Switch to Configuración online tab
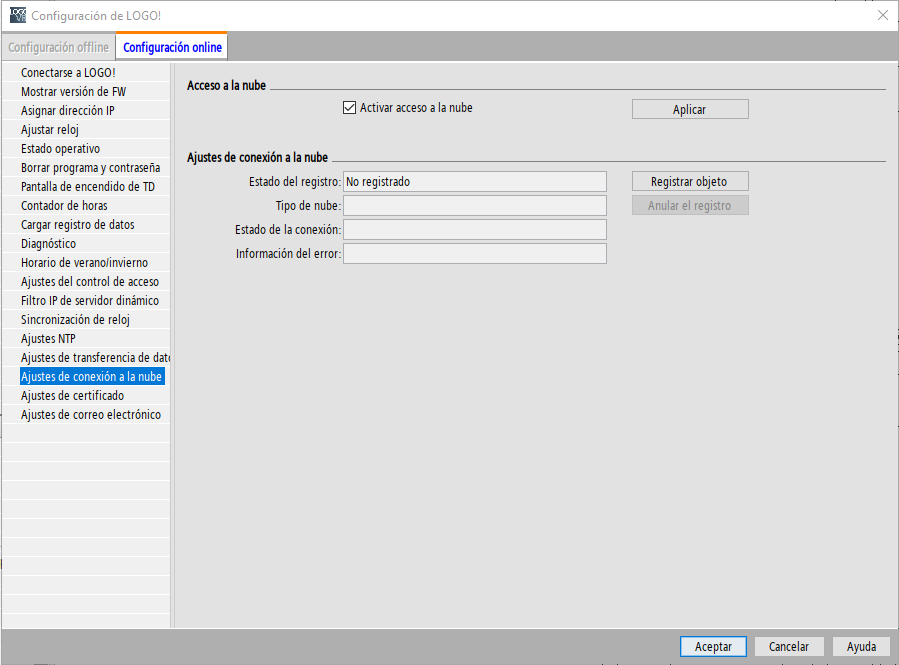899x665 pixels. (172, 47)
